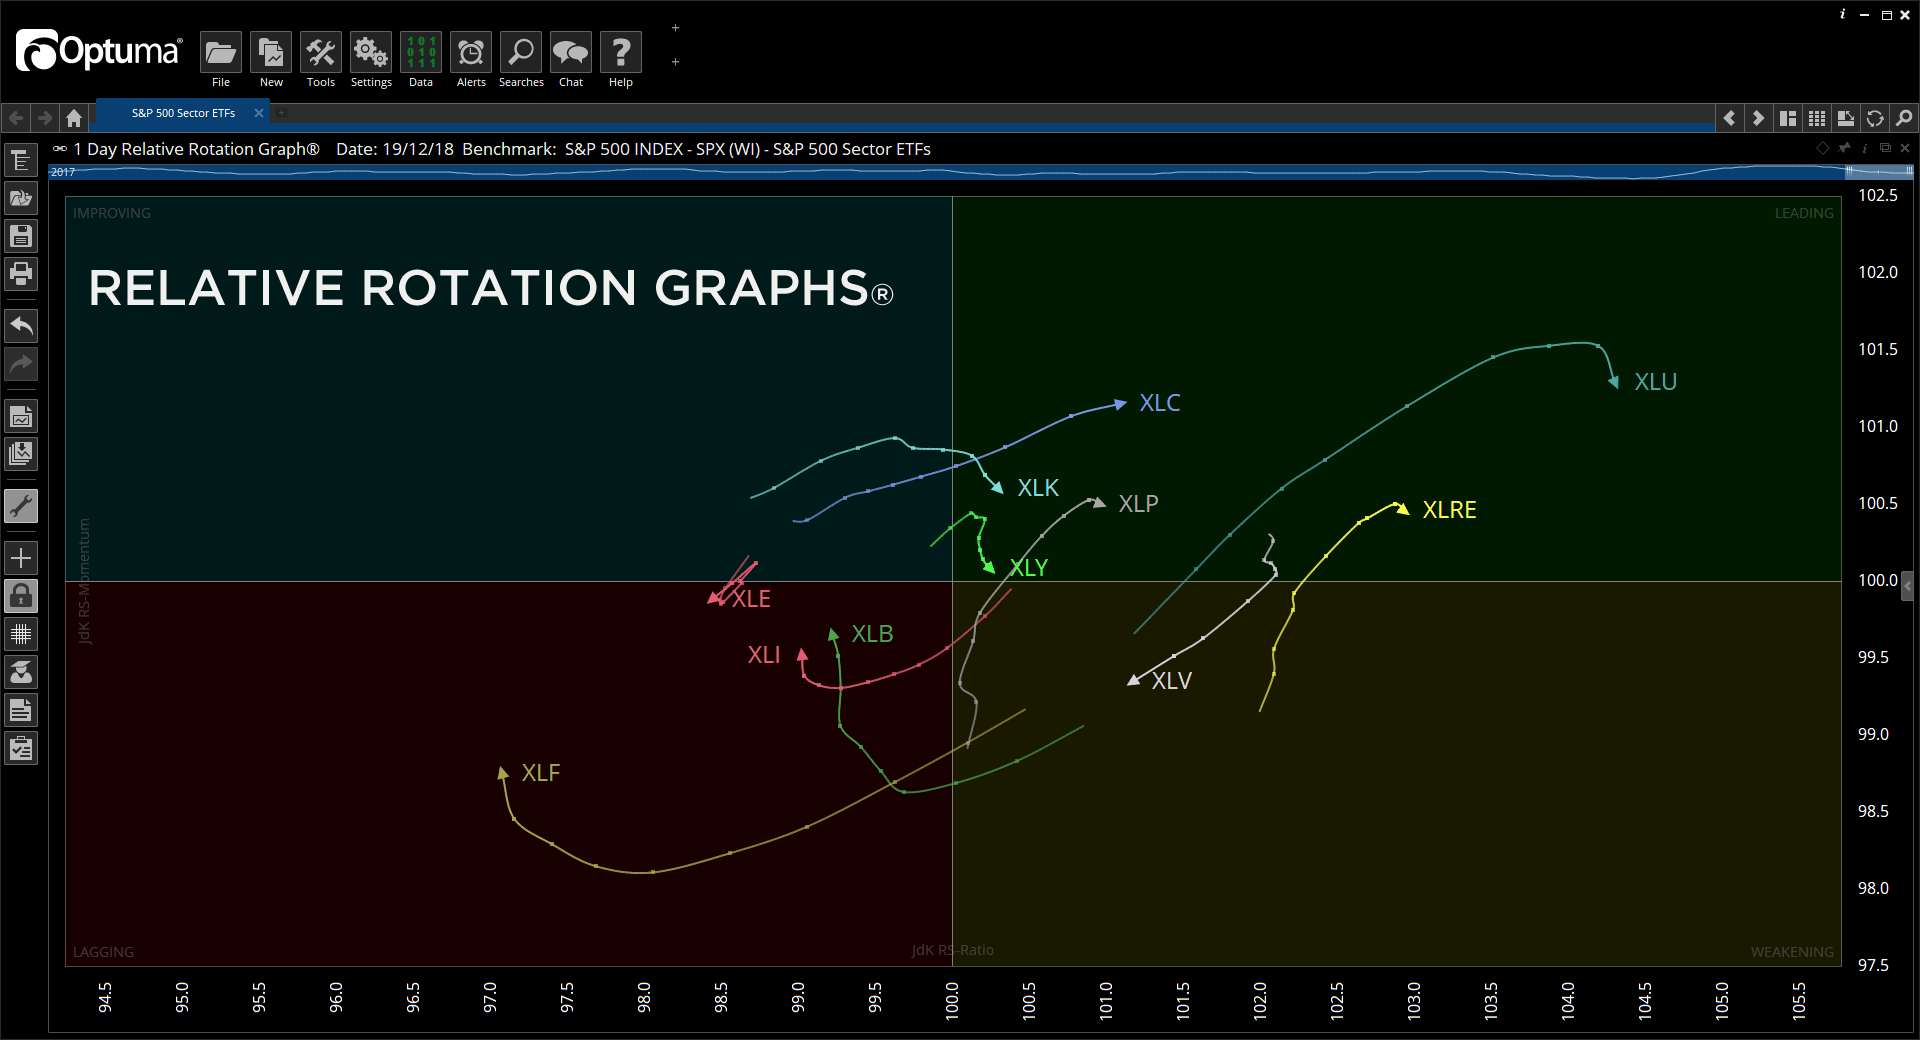Open Settings from the top toolbar

pos(371,60)
